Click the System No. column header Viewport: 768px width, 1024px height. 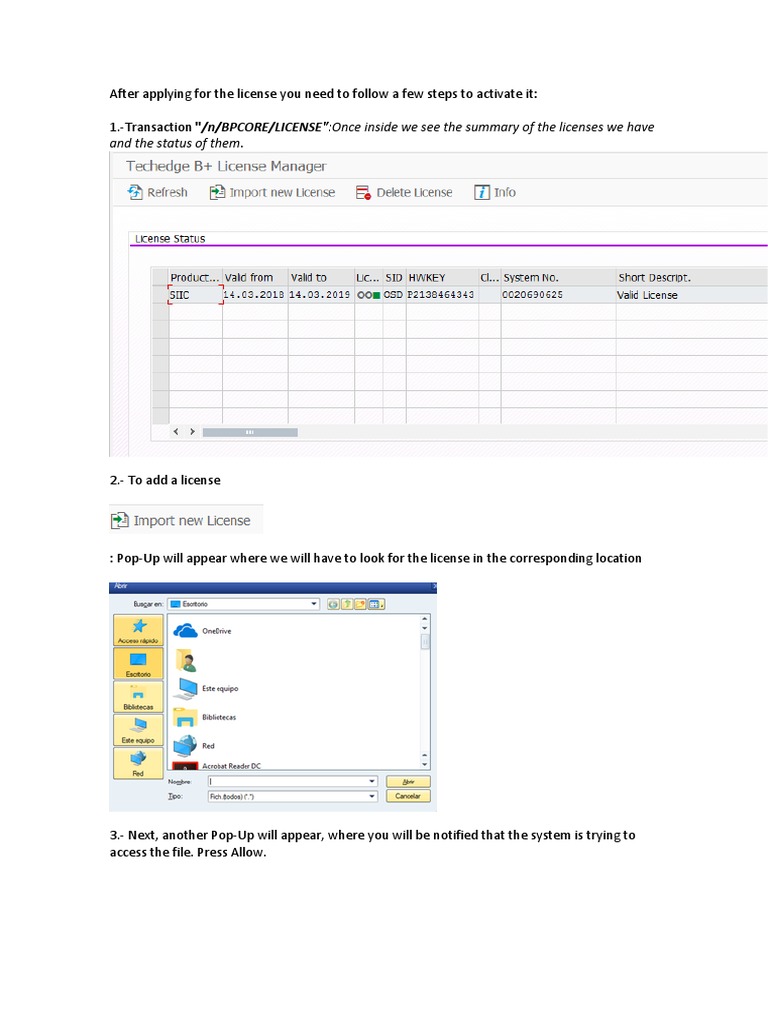(558, 277)
